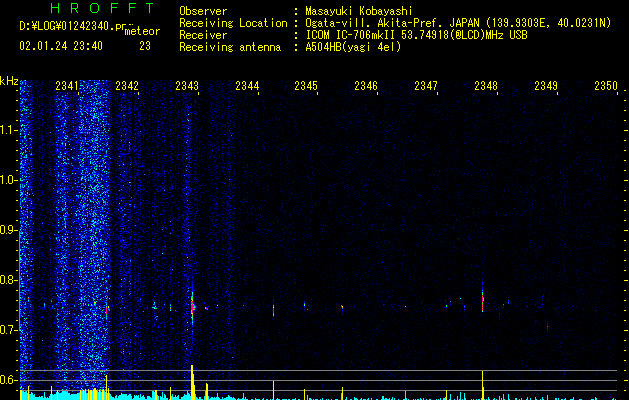Click the tallest yellow amplitude spike near 2343
Viewport: 629px width, 400px height.
coord(193,382)
